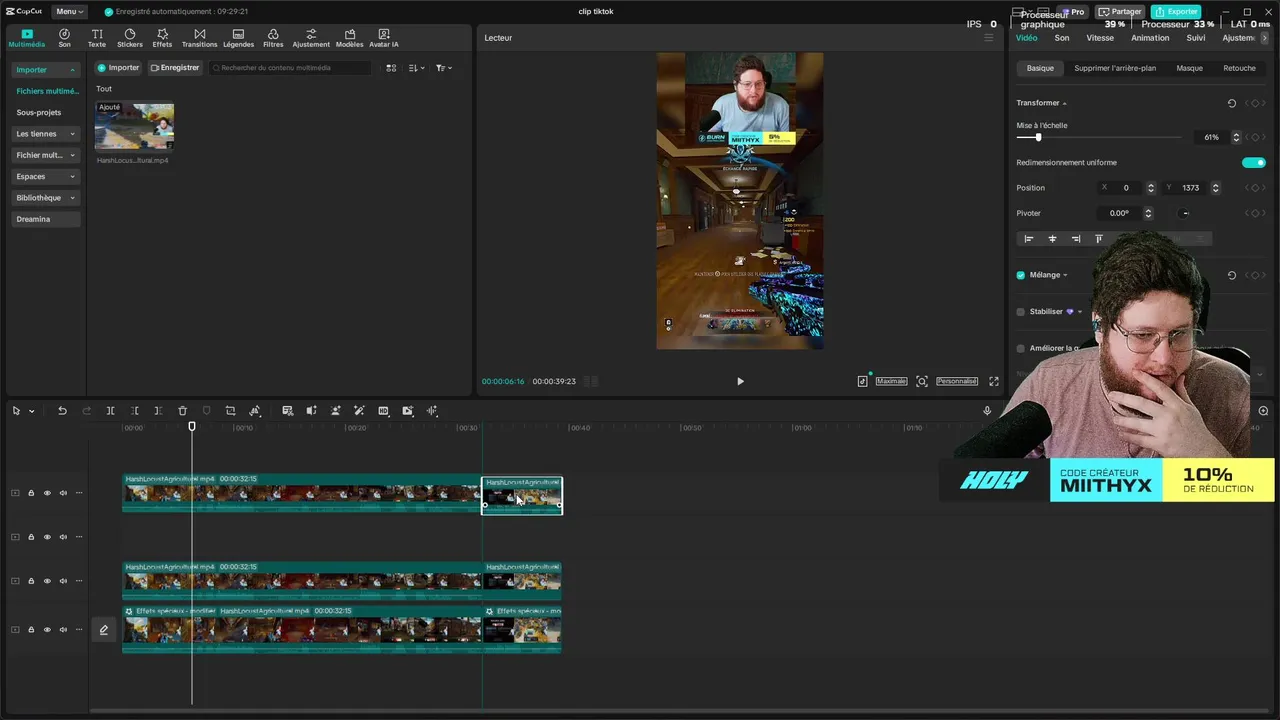Click the delete trash icon
This screenshot has height=720, width=1280.
(x=182, y=411)
